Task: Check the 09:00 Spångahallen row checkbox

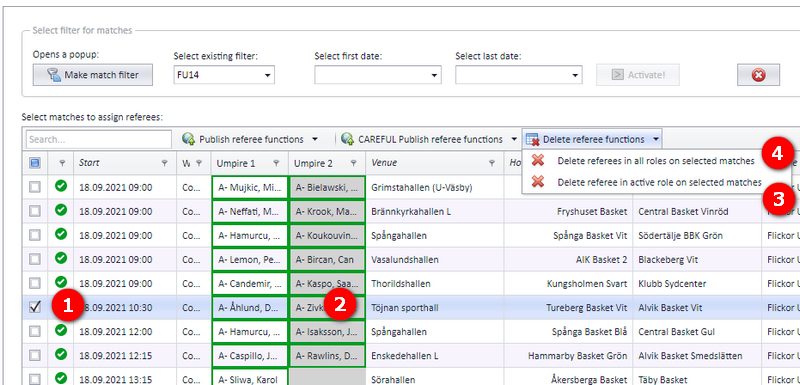Action: (x=35, y=236)
